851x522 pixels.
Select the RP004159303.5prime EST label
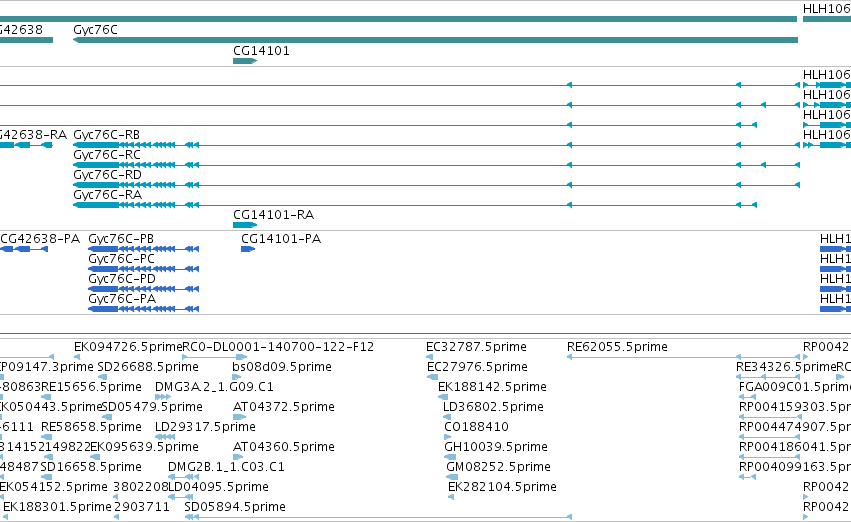[x=795, y=407]
